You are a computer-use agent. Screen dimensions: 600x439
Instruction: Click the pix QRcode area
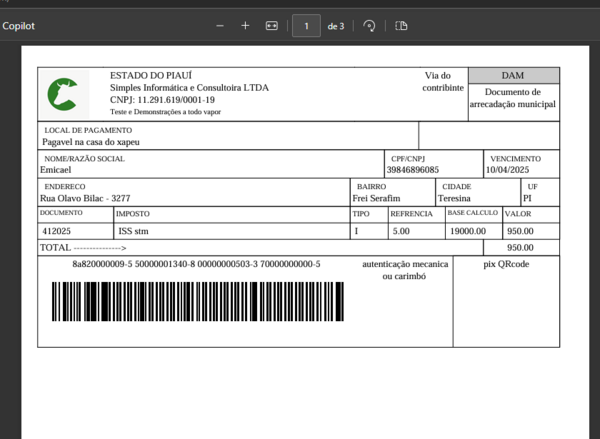[x=506, y=302]
